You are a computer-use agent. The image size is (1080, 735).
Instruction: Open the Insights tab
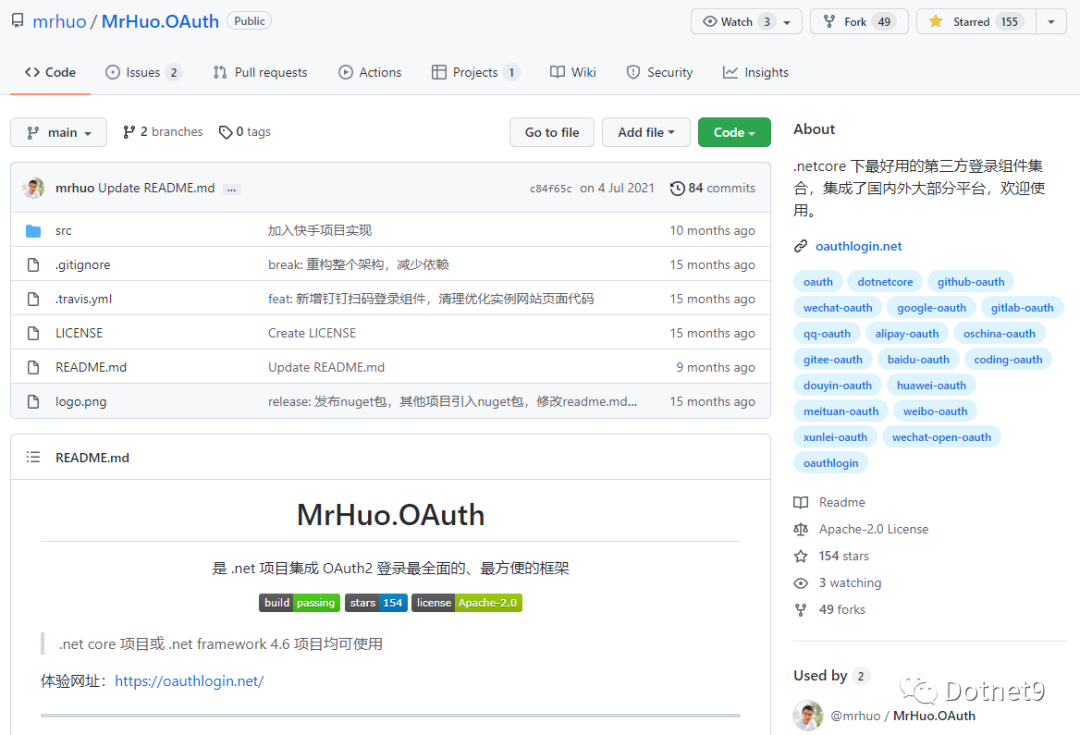[x=756, y=72]
